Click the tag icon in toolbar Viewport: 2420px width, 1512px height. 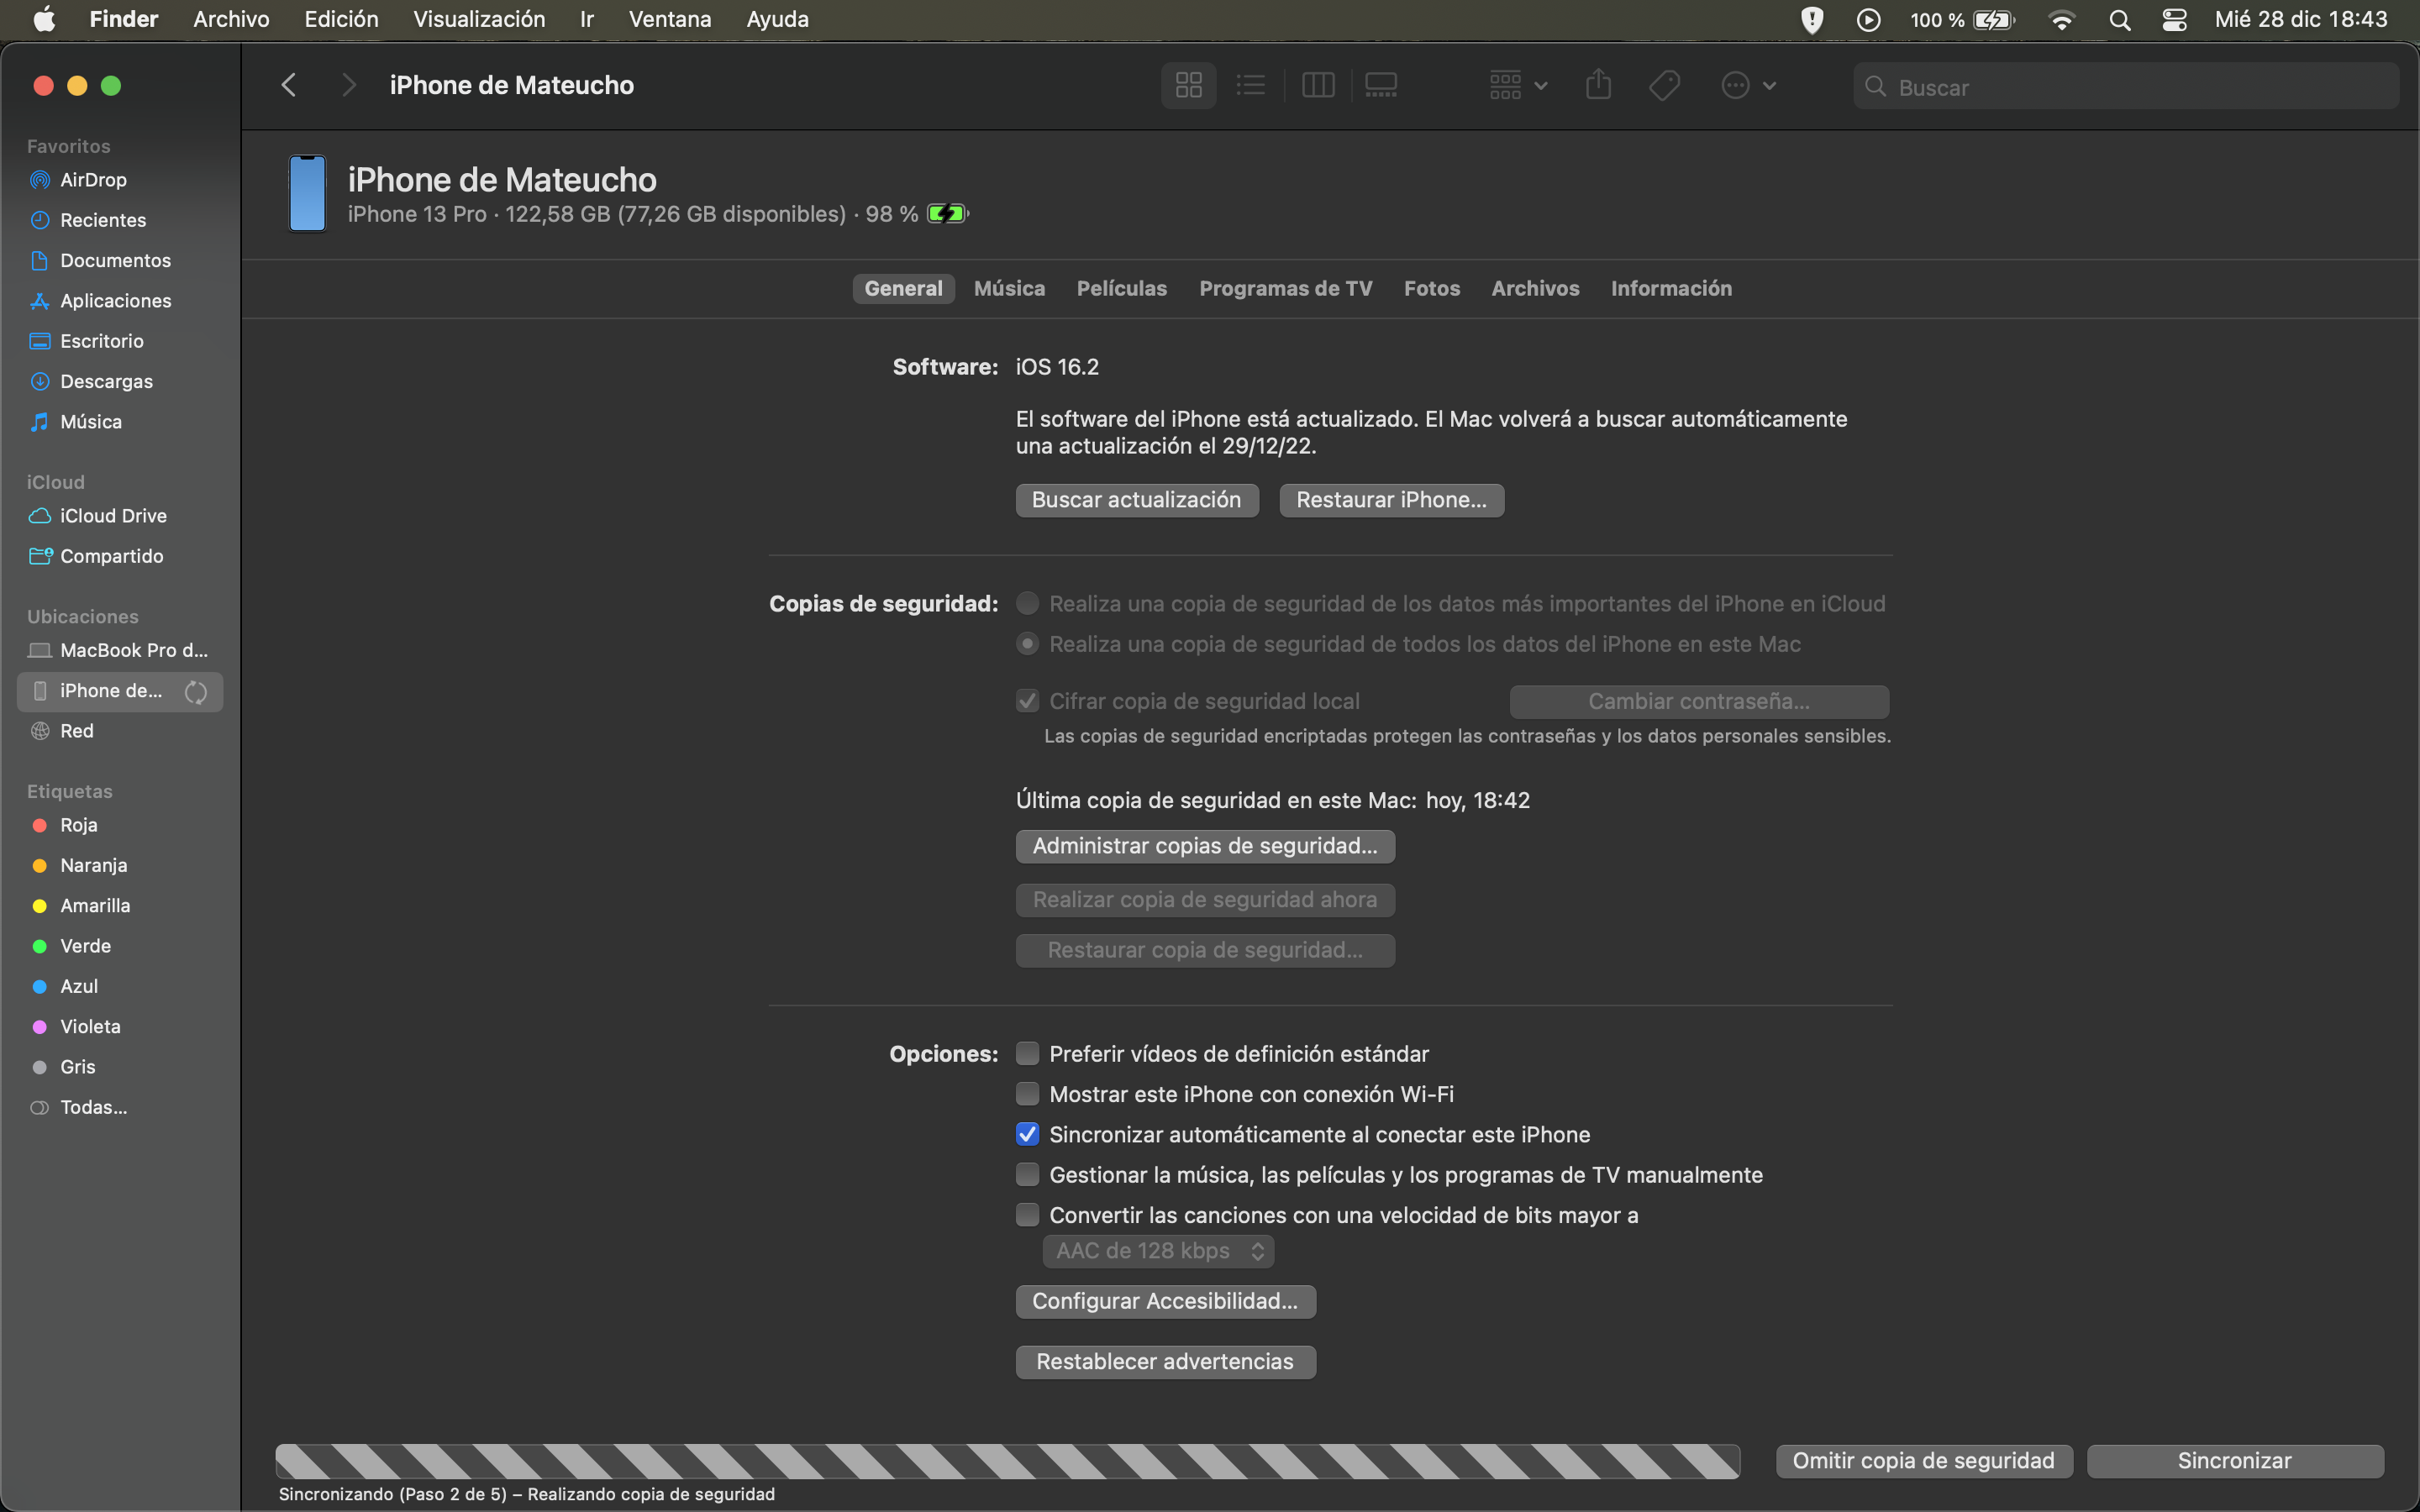(1664, 86)
